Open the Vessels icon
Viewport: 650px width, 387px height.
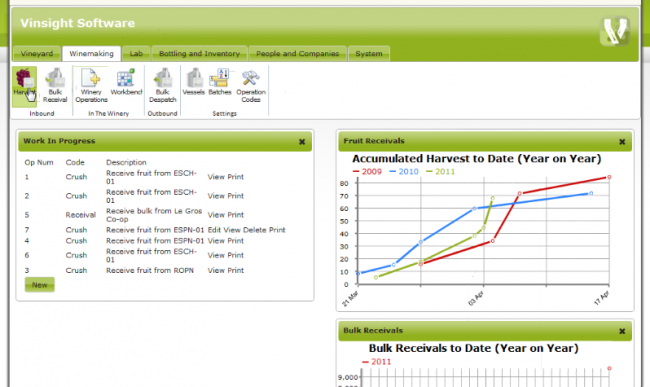pyautogui.click(x=194, y=82)
